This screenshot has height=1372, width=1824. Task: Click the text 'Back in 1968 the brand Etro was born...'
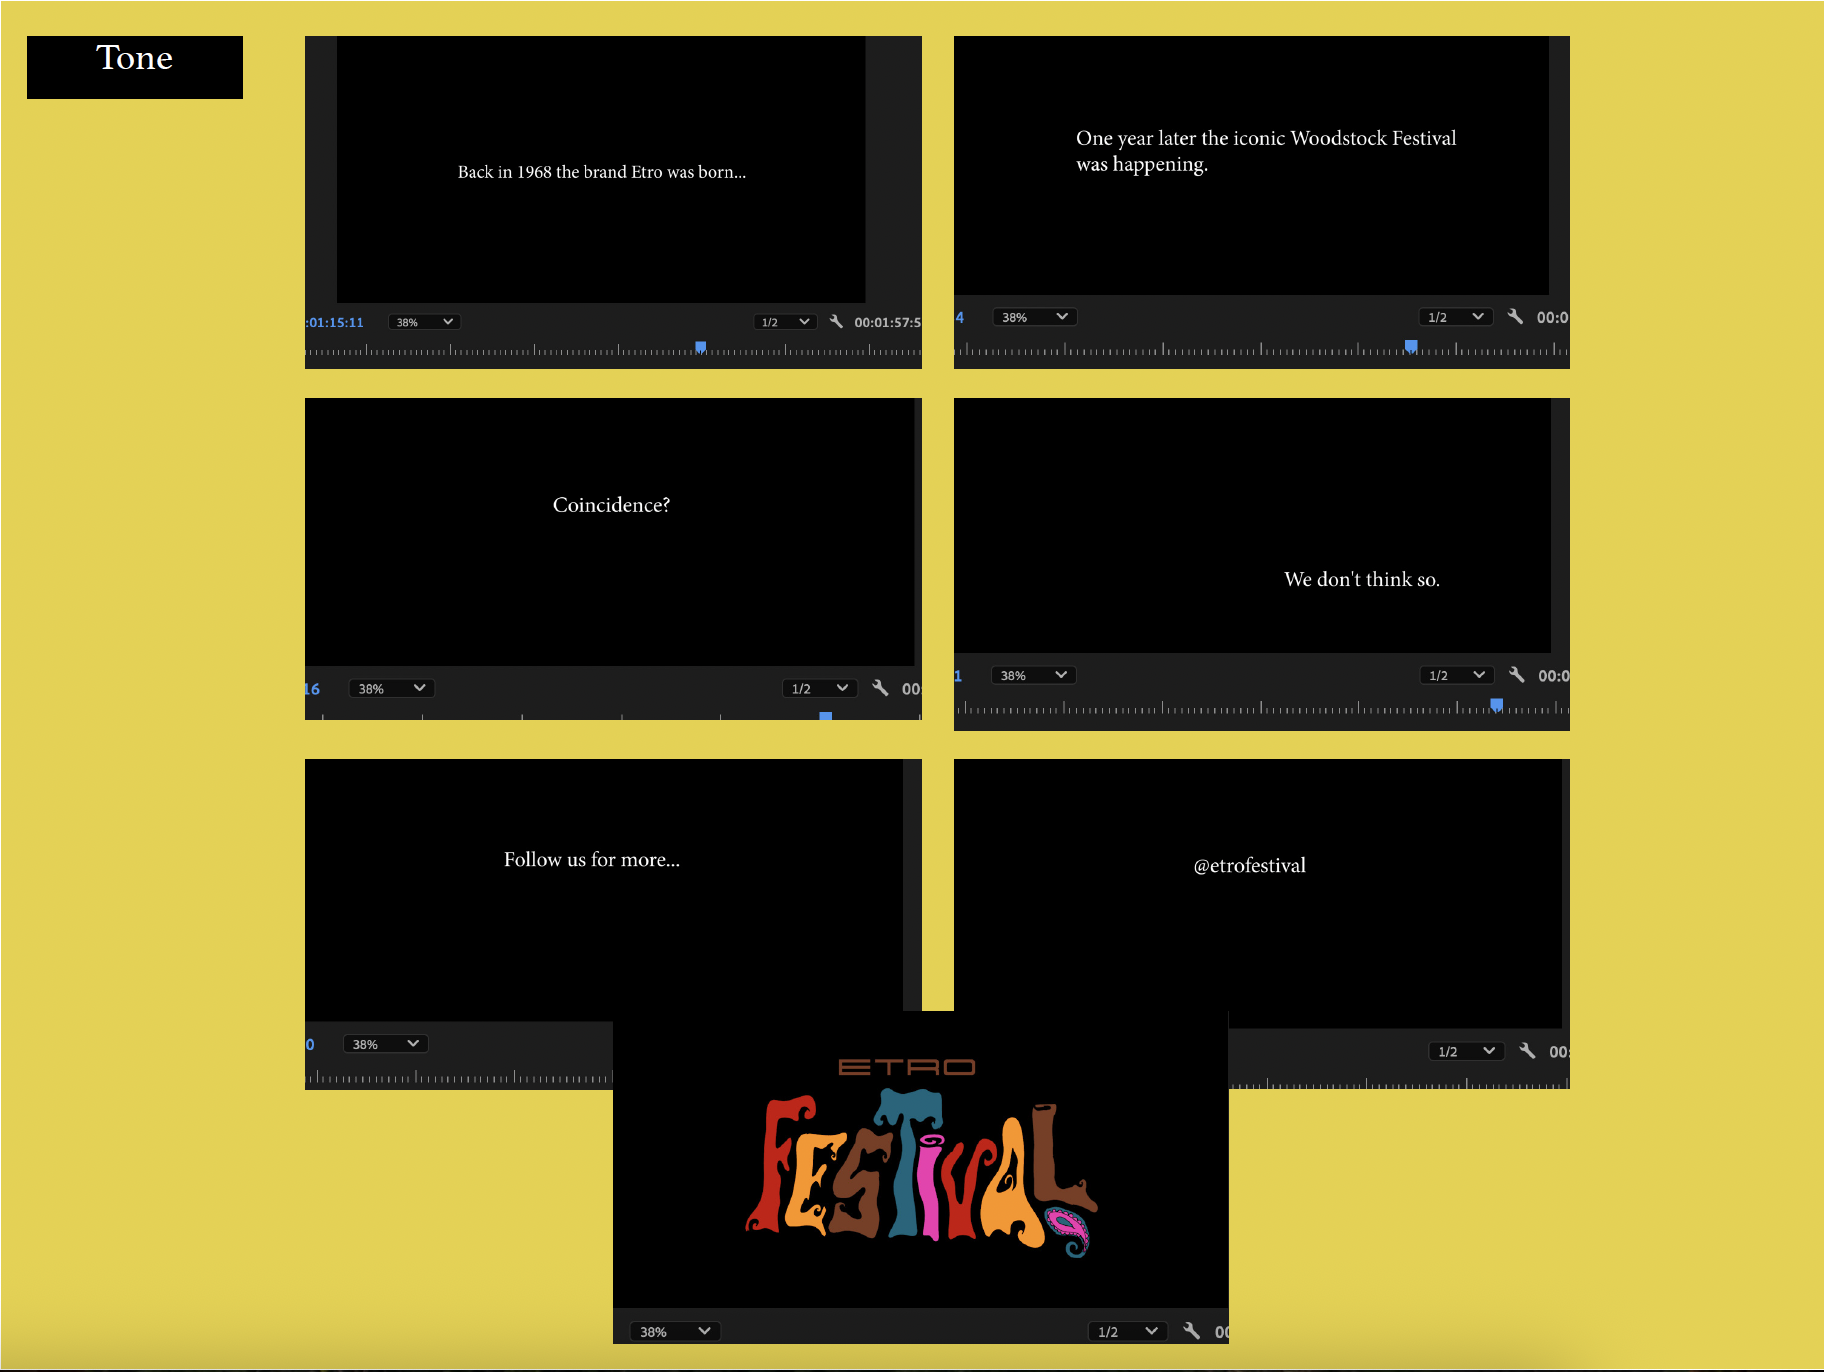click(x=602, y=172)
